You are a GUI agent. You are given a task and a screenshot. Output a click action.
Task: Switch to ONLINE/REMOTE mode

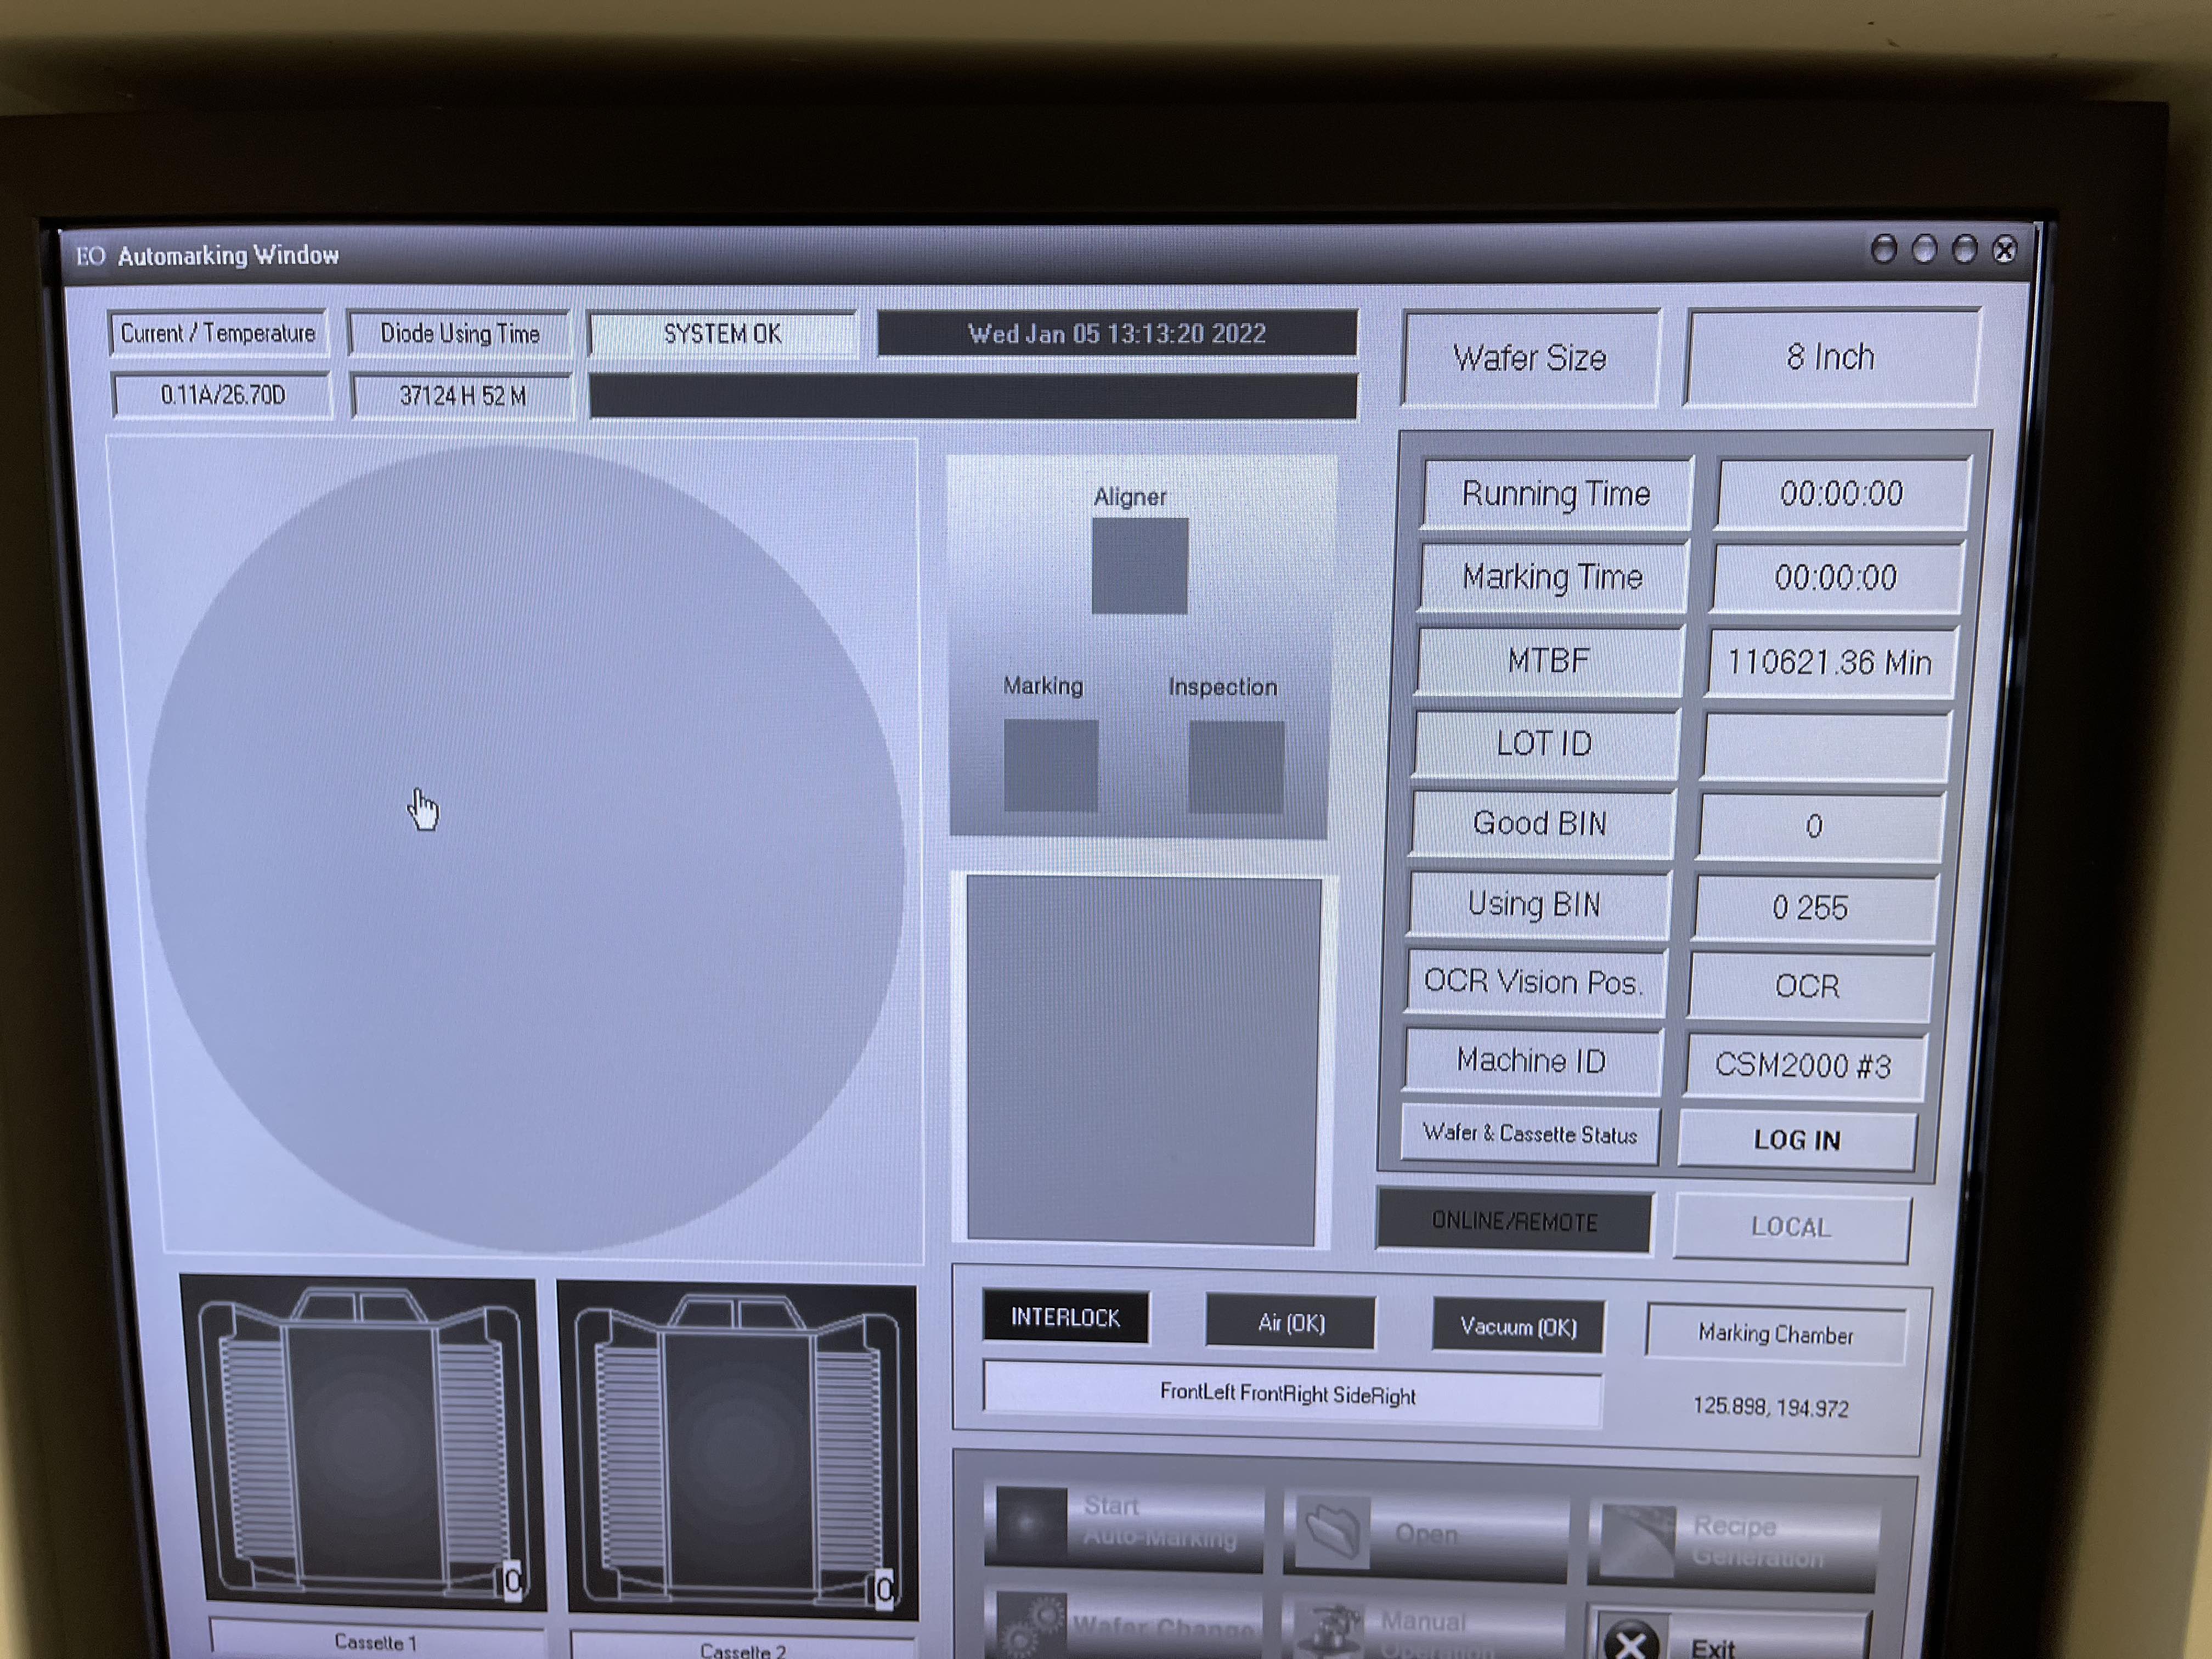click(x=1514, y=1221)
